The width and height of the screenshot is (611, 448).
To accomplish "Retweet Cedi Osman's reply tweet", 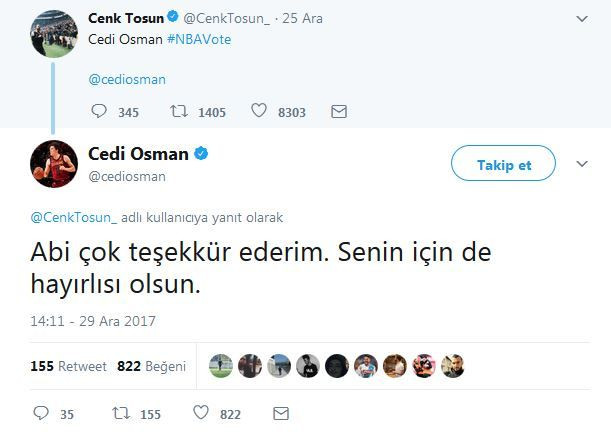I will tap(119, 413).
